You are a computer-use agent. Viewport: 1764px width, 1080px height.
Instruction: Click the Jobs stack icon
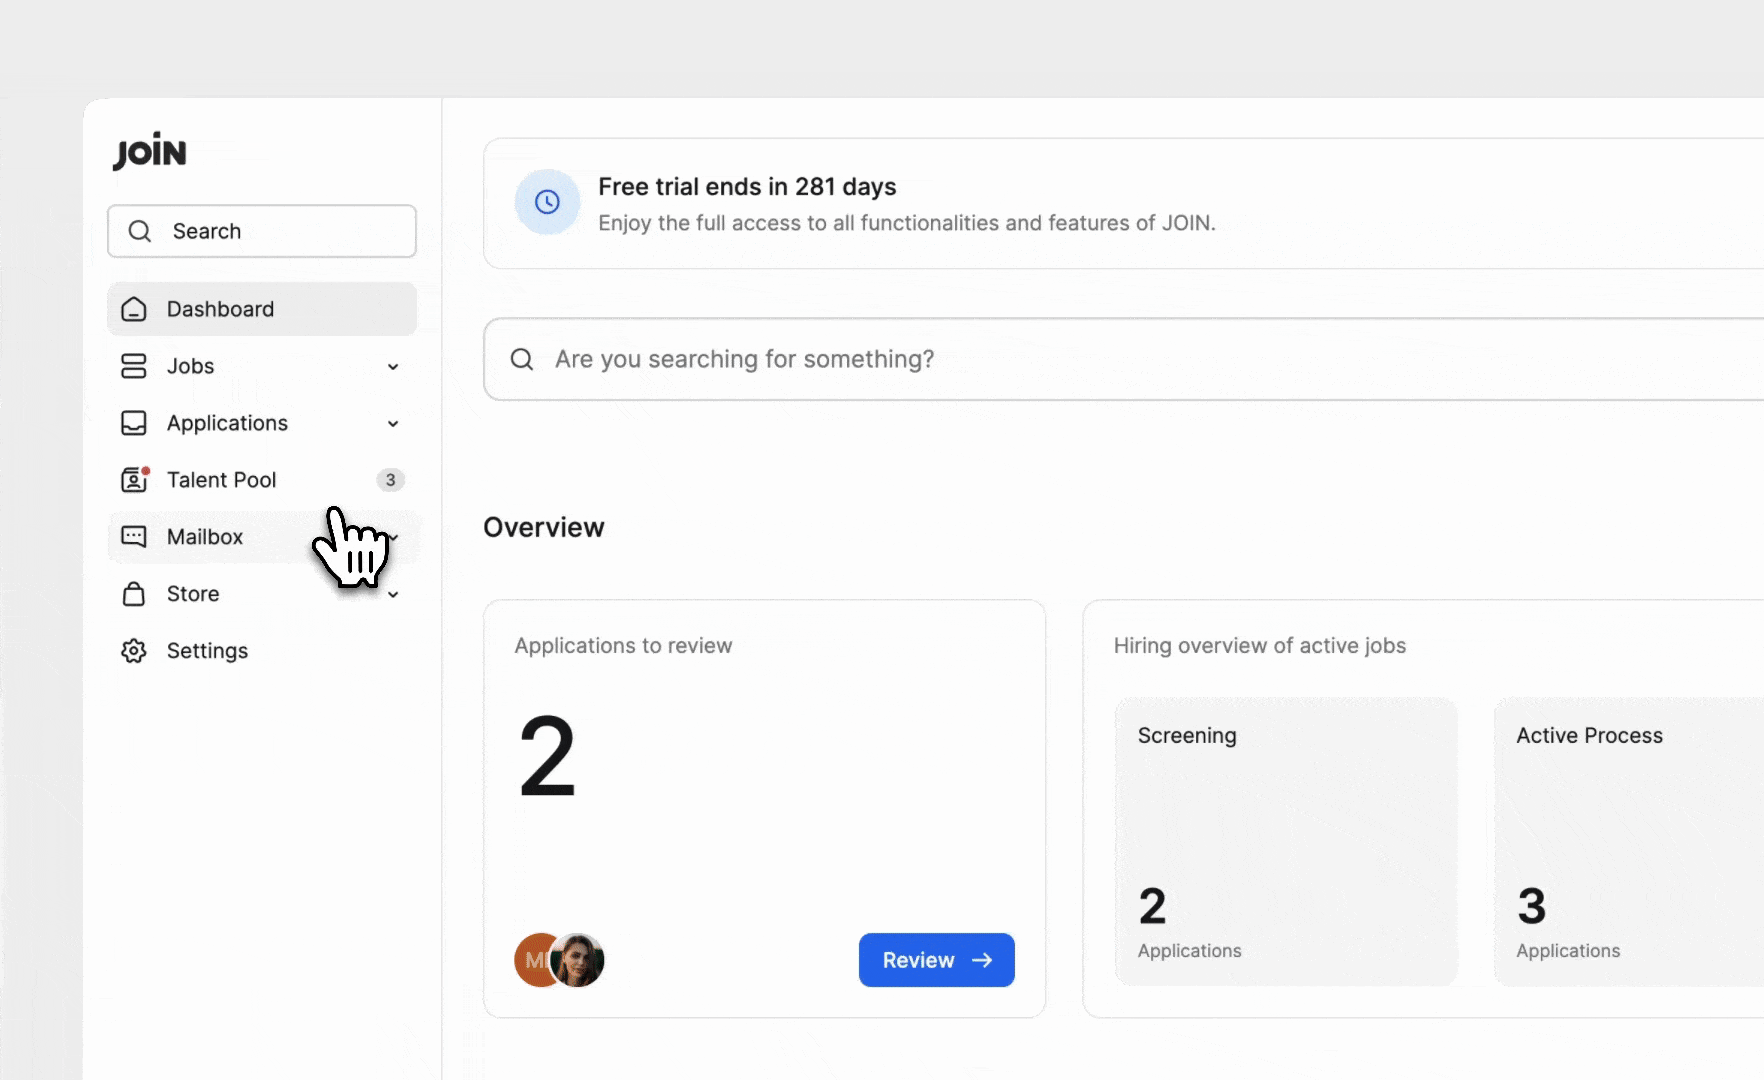(134, 367)
